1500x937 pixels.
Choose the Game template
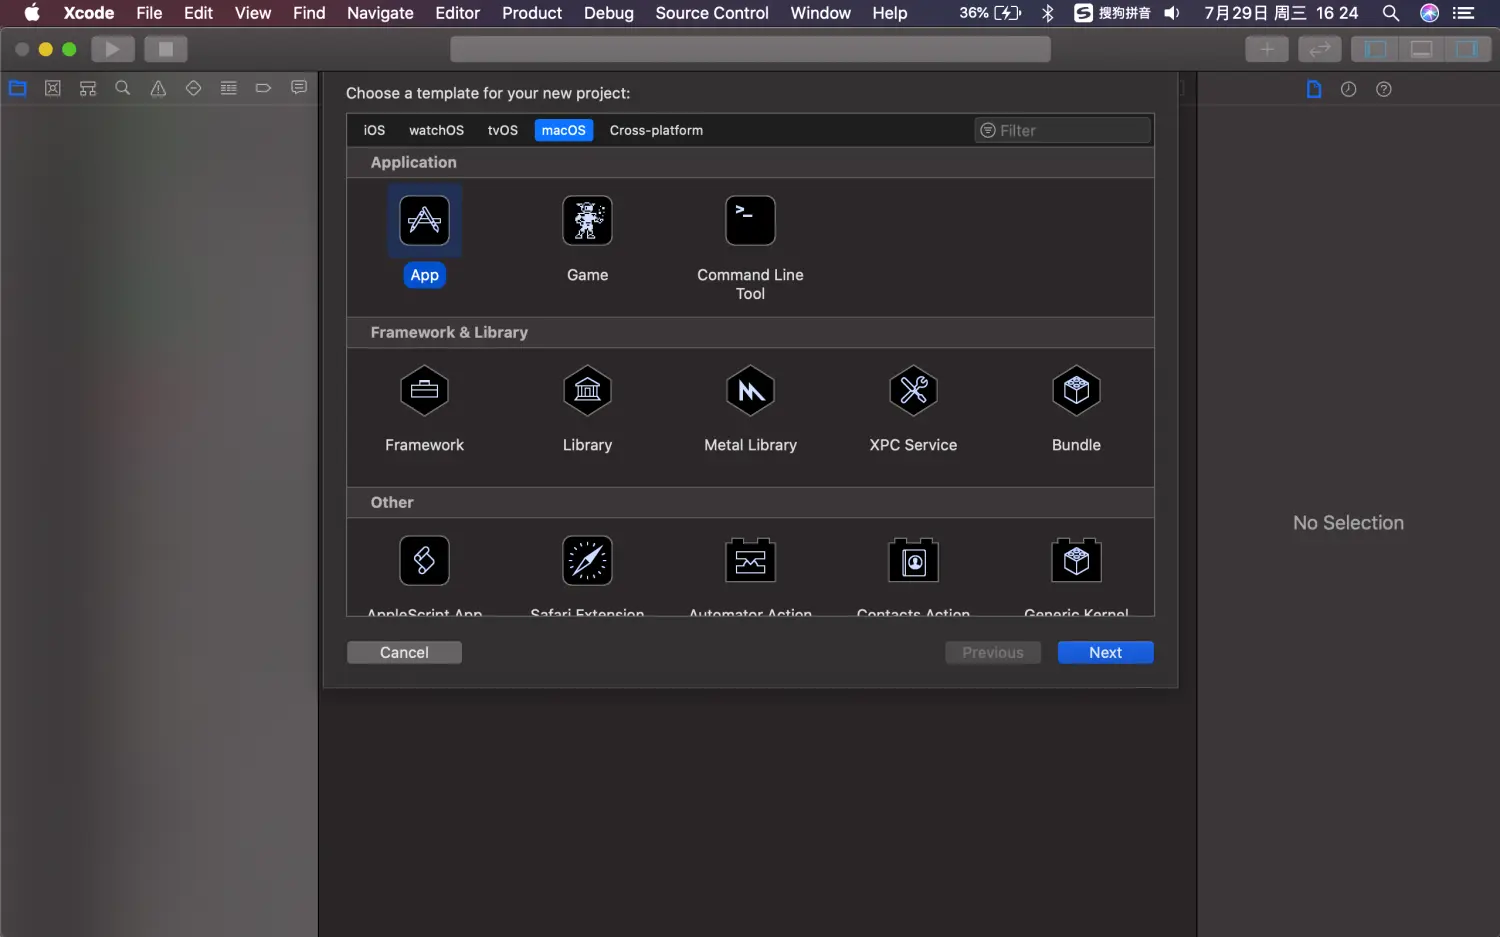(587, 221)
